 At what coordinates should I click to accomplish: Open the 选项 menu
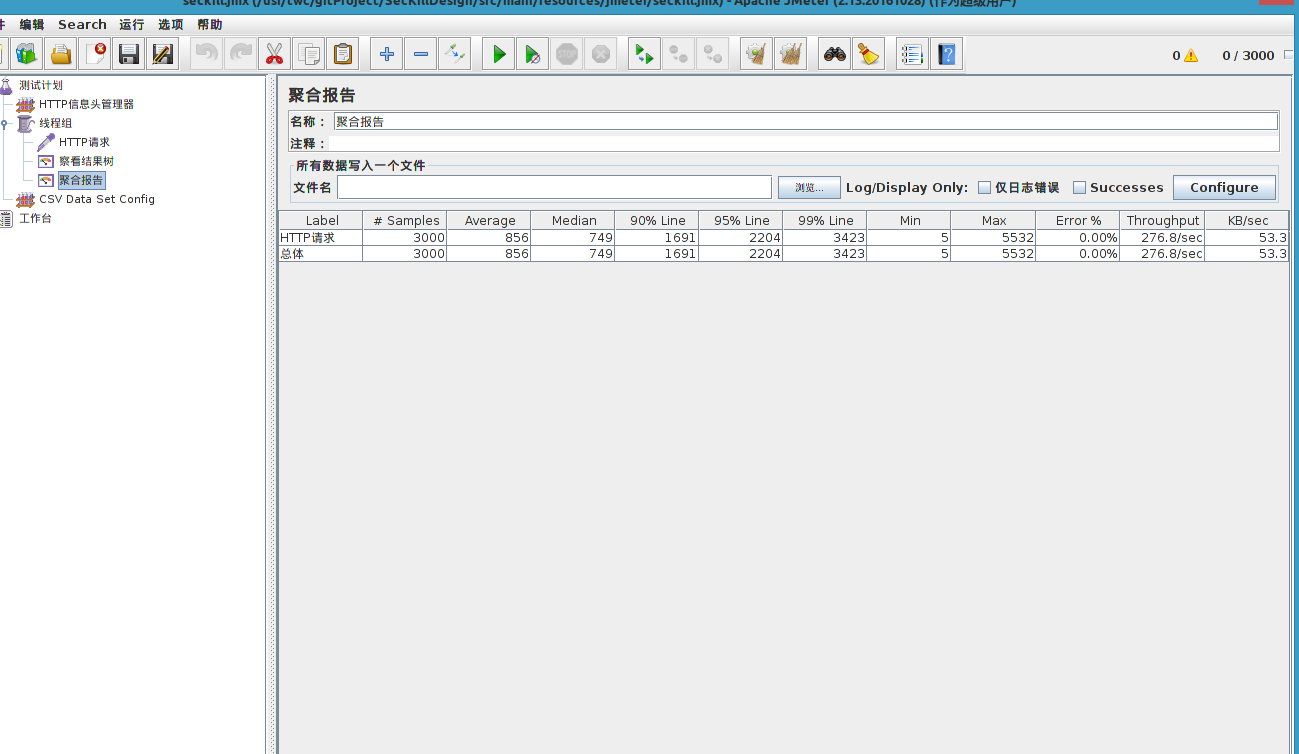[170, 24]
